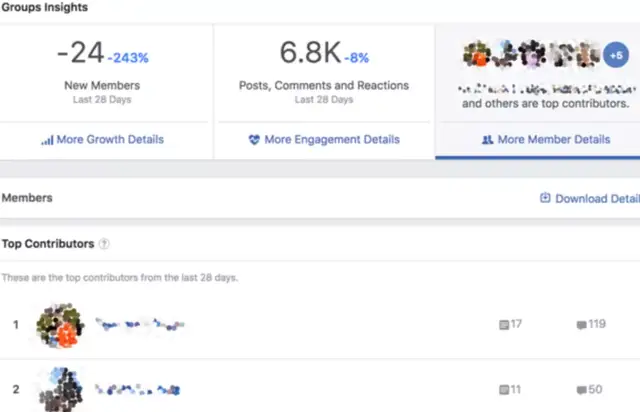
Task: Click the heart icon beside More Engagement Details
Action: coord(254,140)
